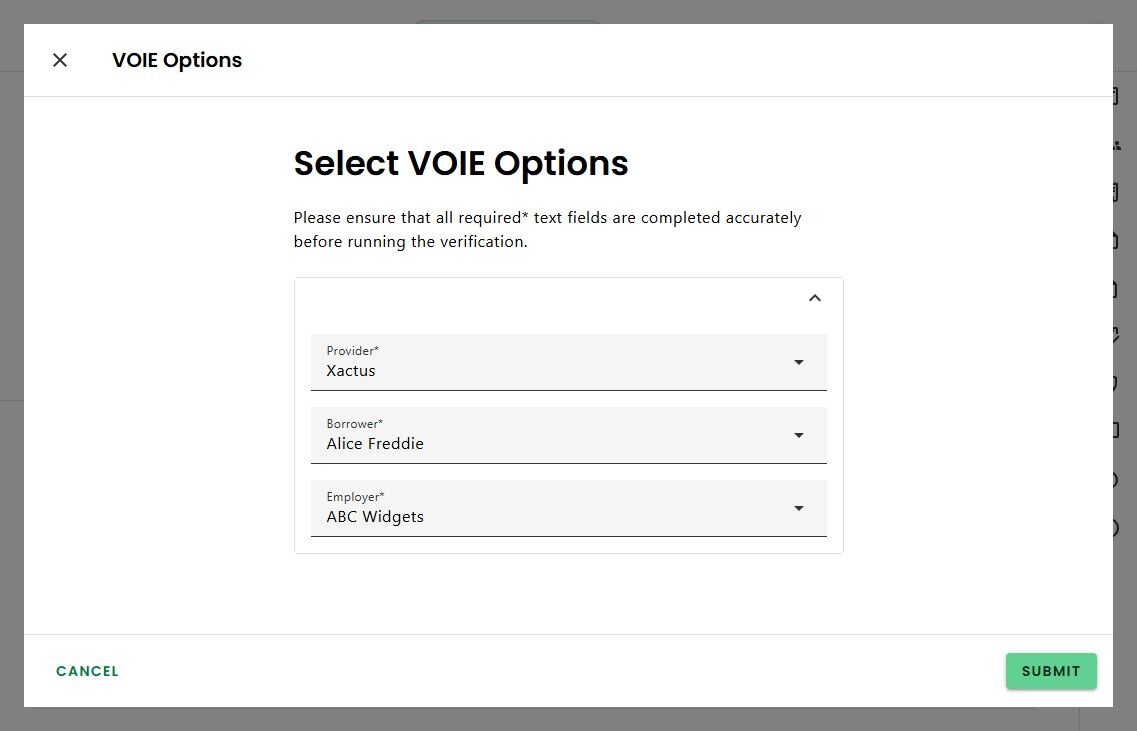Image resolution: width=1137 pixels, height=731 pixels.
Task: Click the shield-shaped icon in right sidebar
Action: coord(1116,383)
